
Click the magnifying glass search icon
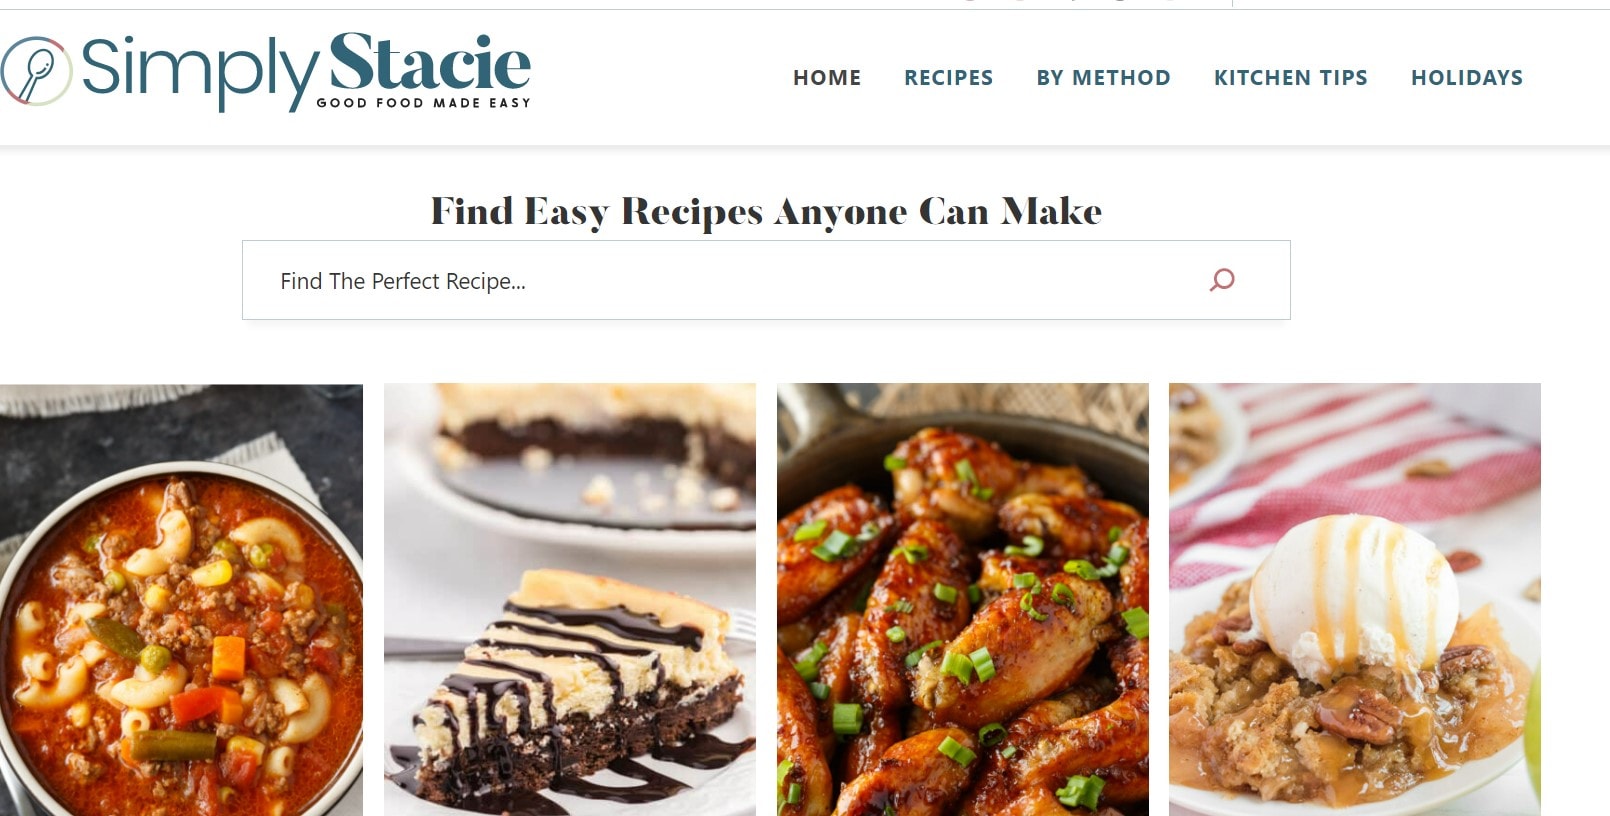click(1222, 280)
